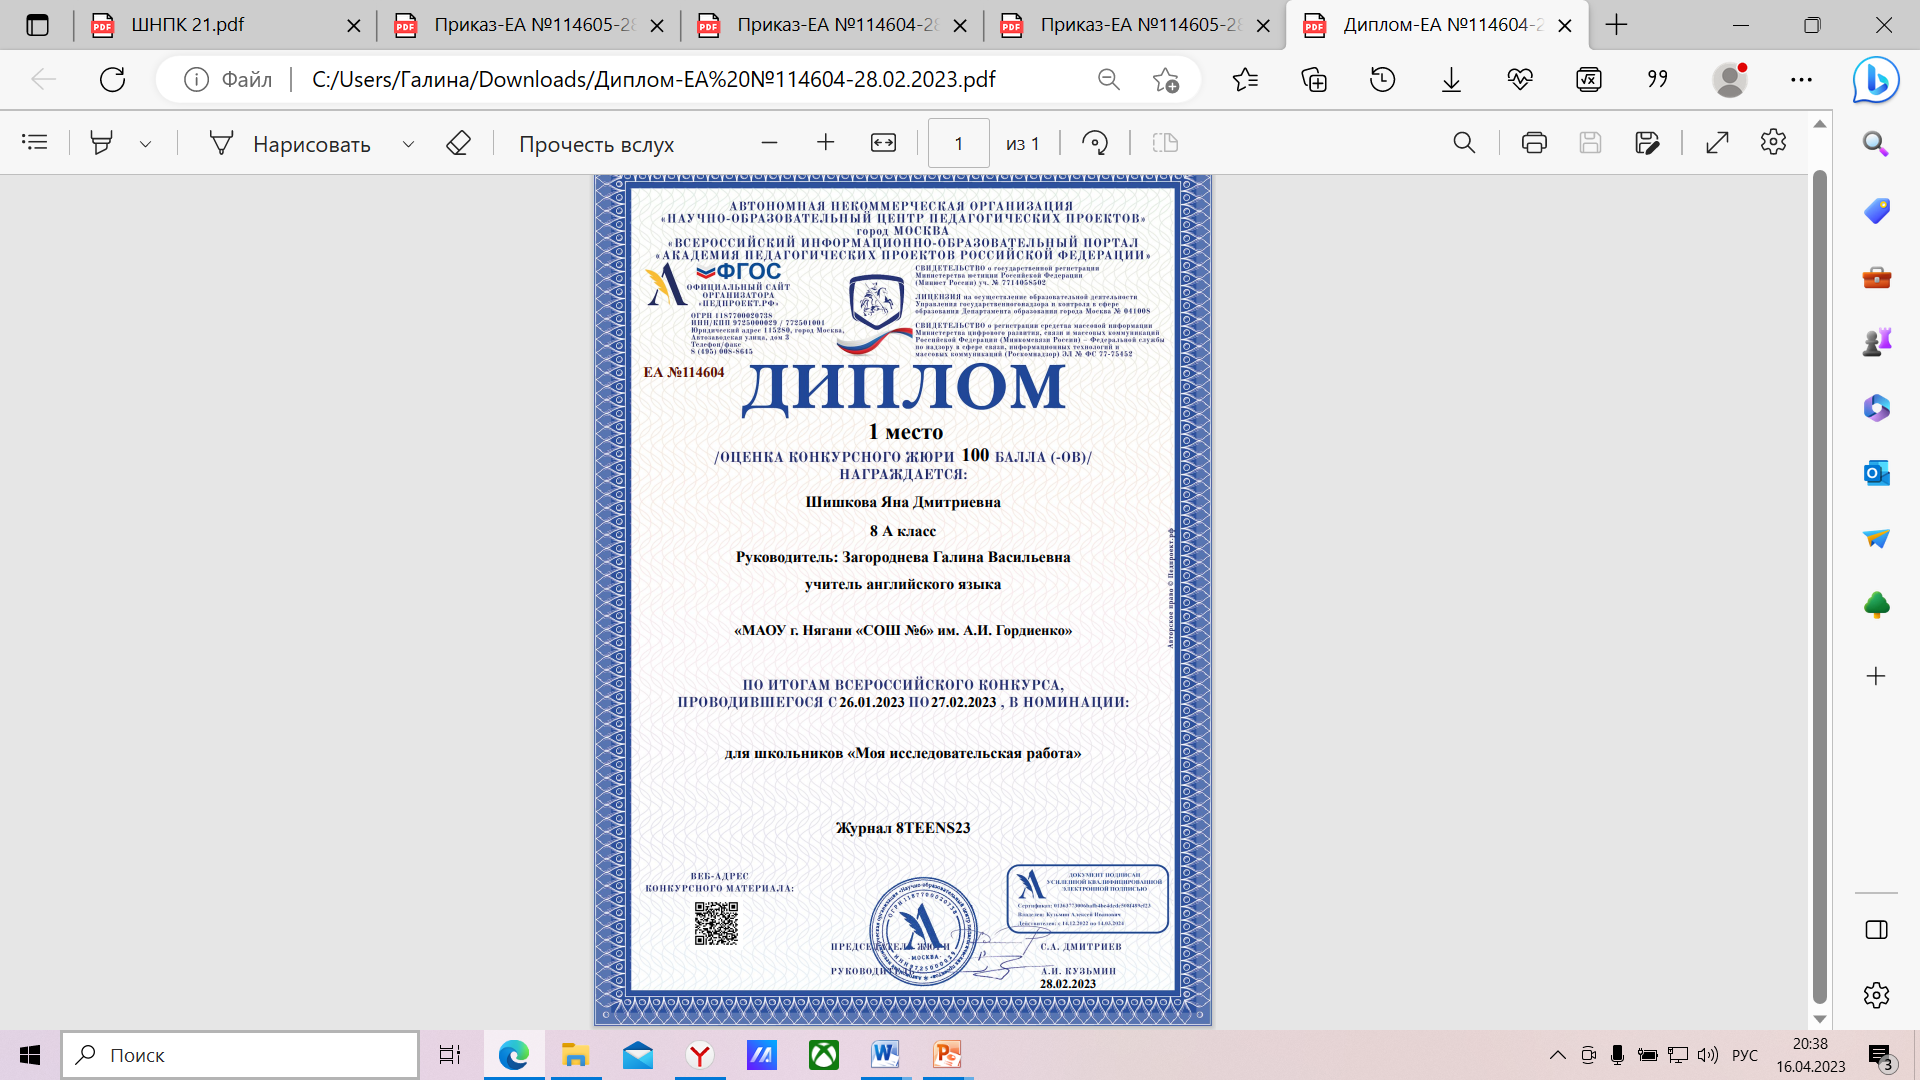Open Bing chat sidebar button
This screenshot has width=1920, height=1080.
pyautogui.click(x=1876, y=80)
